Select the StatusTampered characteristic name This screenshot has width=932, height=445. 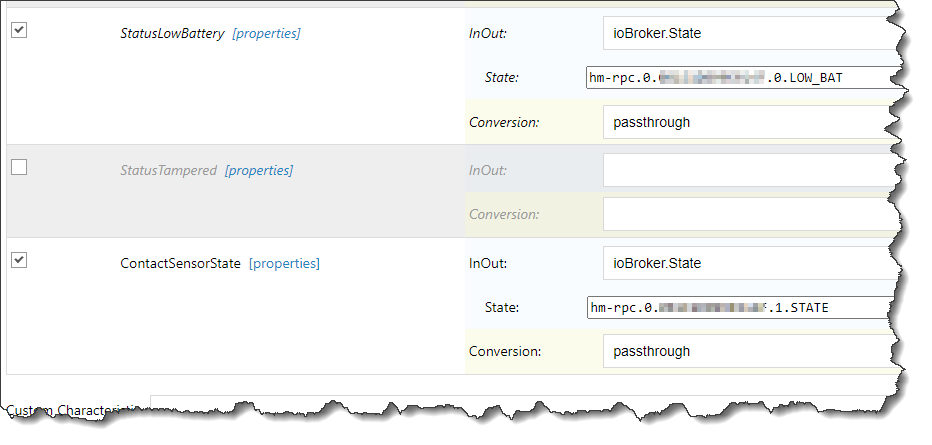point(168,170)
